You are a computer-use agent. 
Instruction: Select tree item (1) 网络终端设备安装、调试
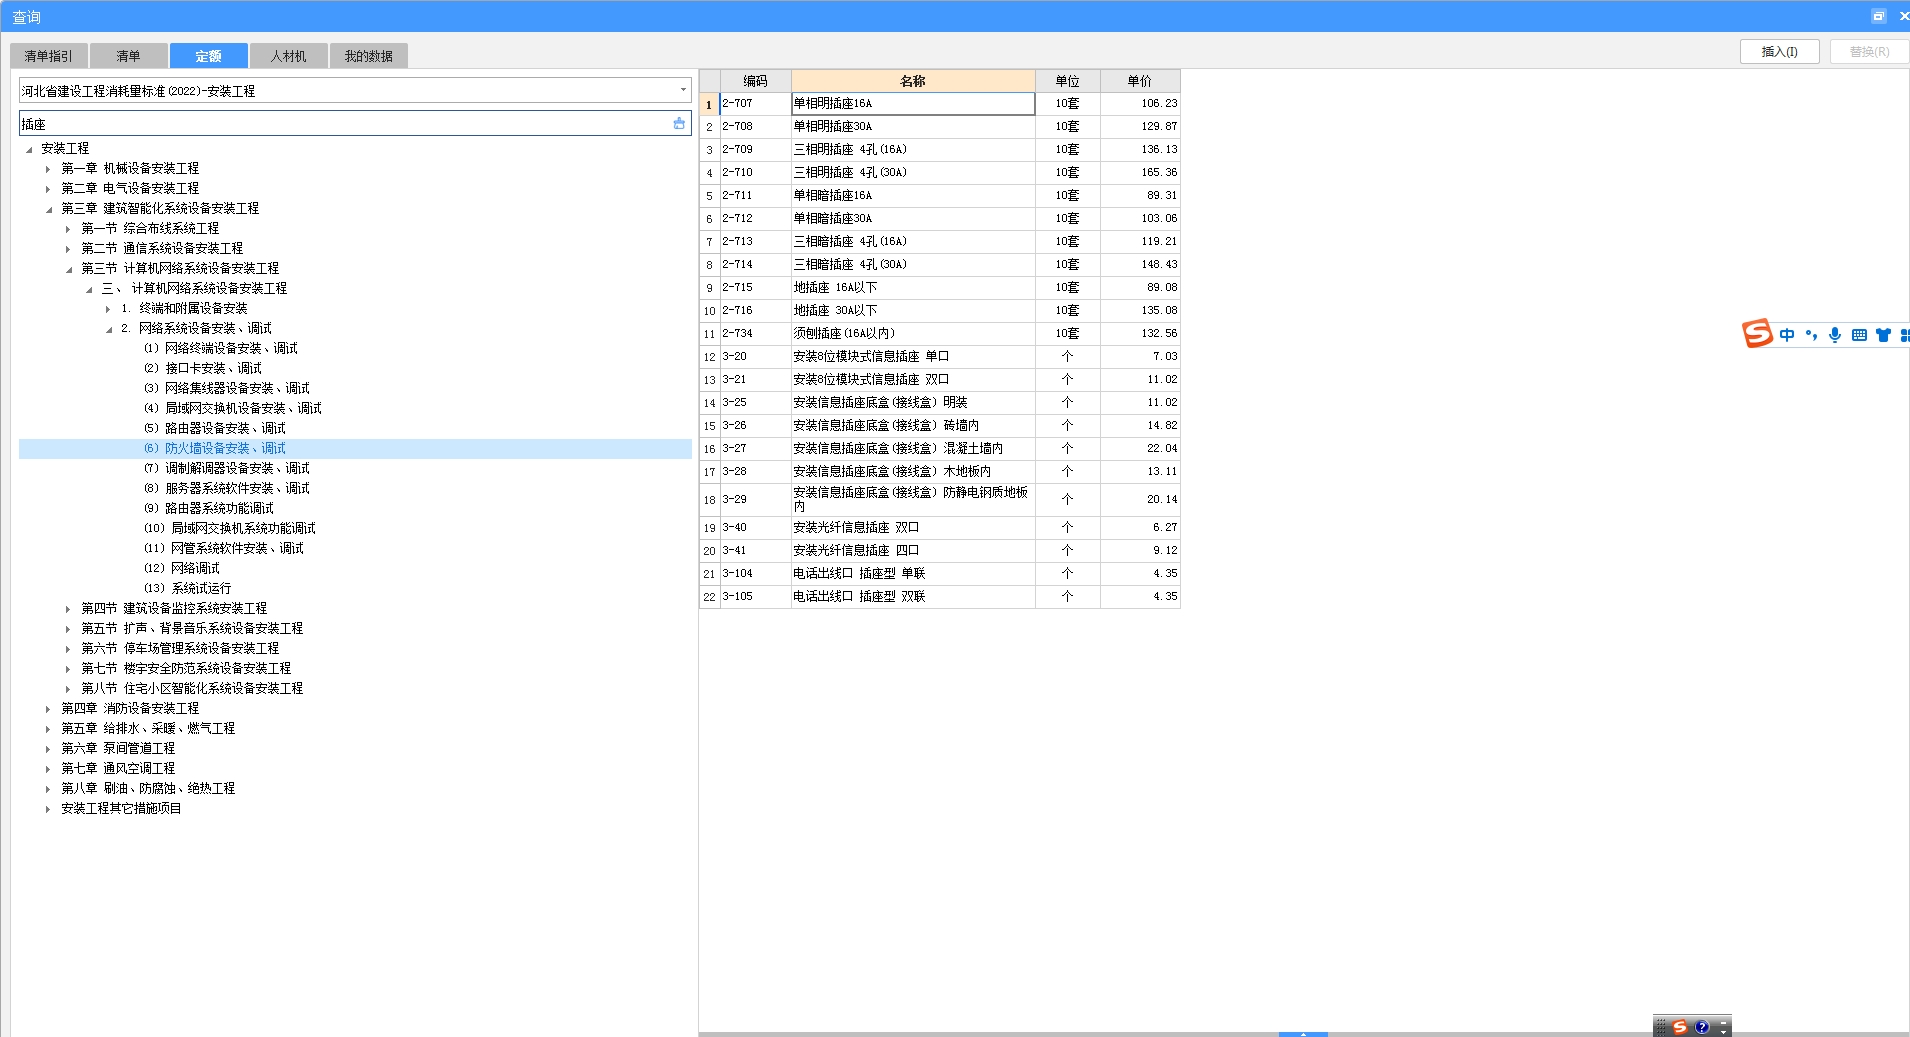pyautogui.click(x=221, y=348)
